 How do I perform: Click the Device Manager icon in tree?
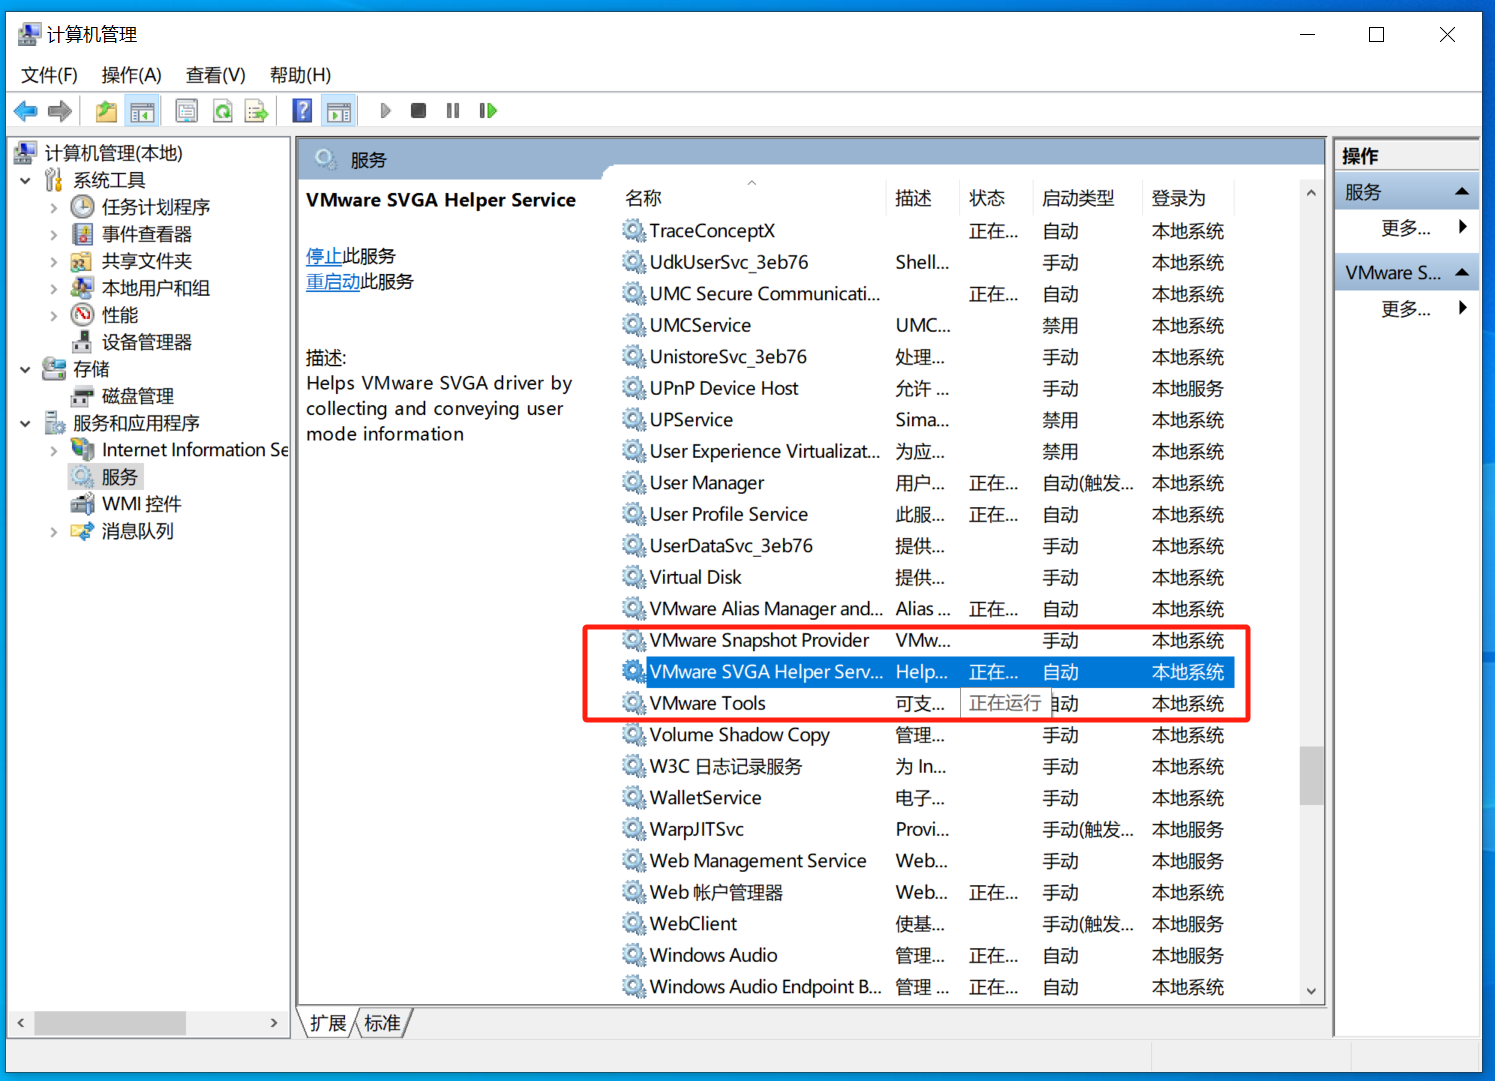pos(82,342)
